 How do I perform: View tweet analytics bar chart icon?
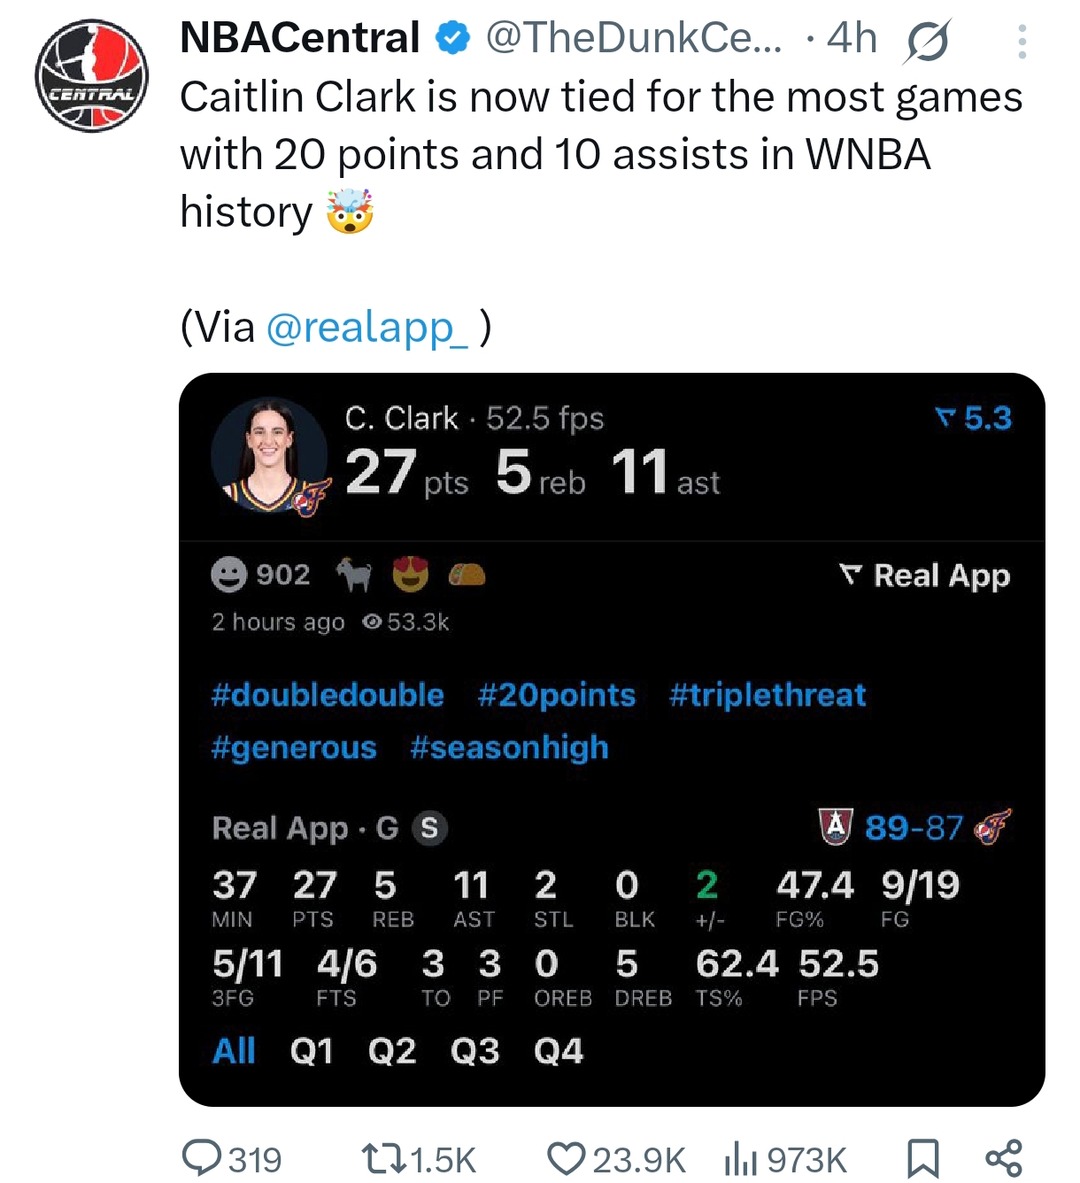click(741, 1158)
